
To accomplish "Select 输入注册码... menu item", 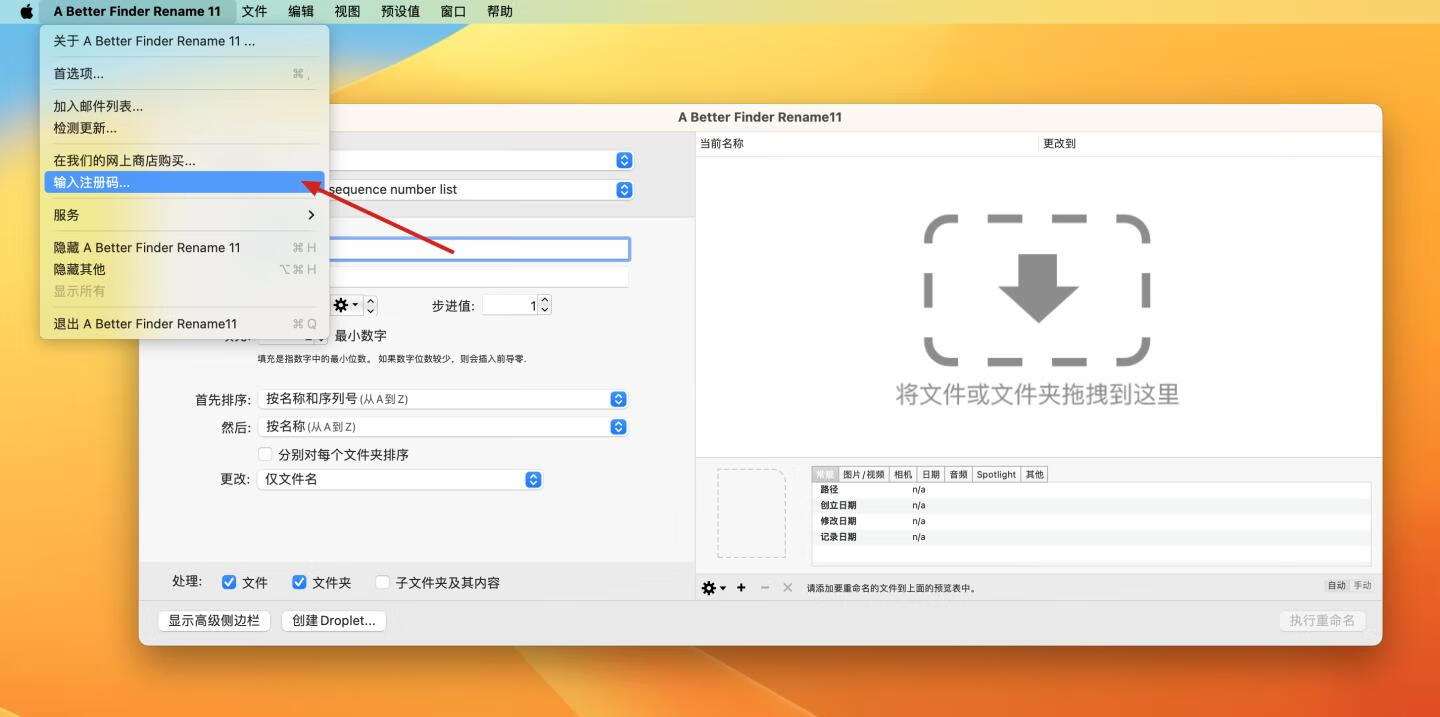I will [x=184, y=182].
